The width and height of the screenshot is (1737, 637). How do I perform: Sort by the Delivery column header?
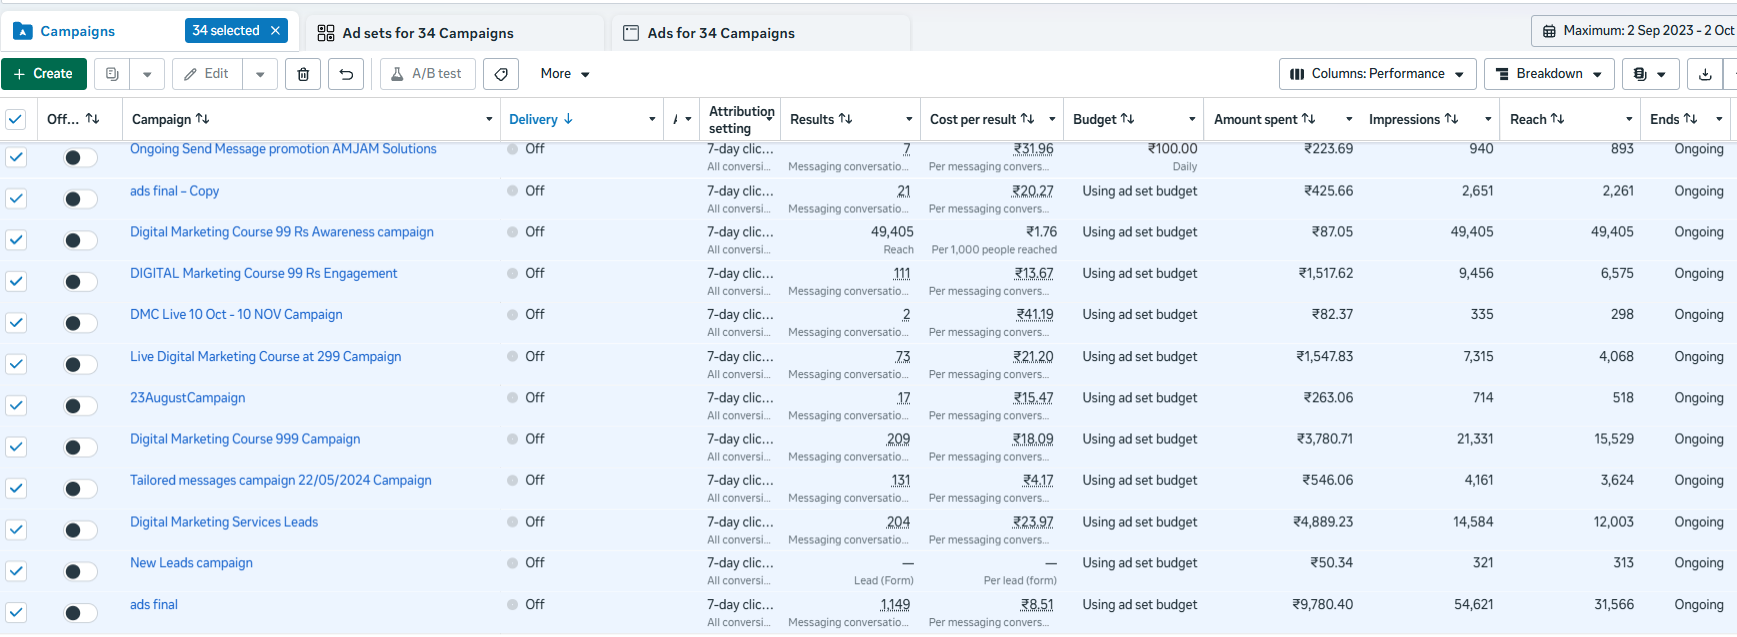coord(541,119)
